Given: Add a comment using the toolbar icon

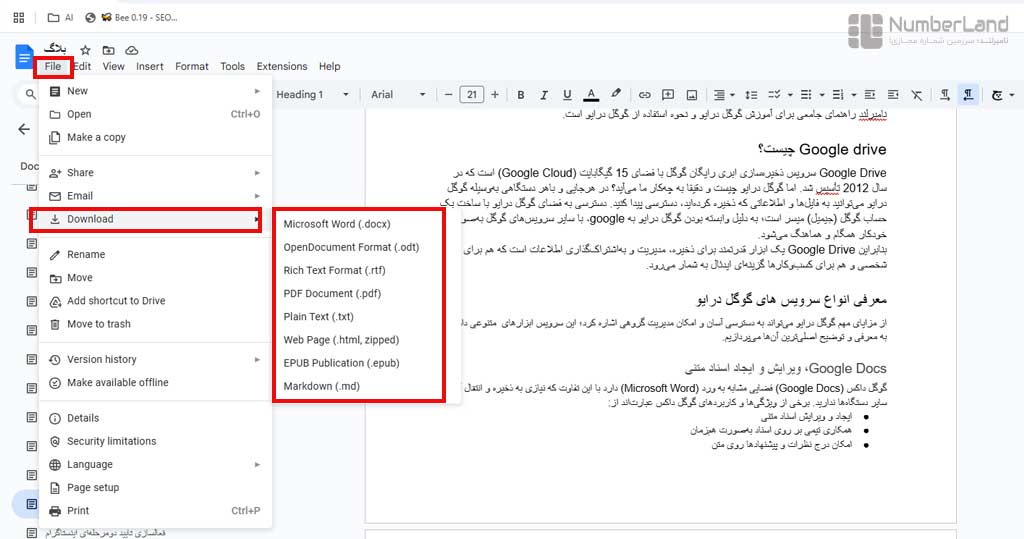Looking at the screenshot, I should click(668, 95).
